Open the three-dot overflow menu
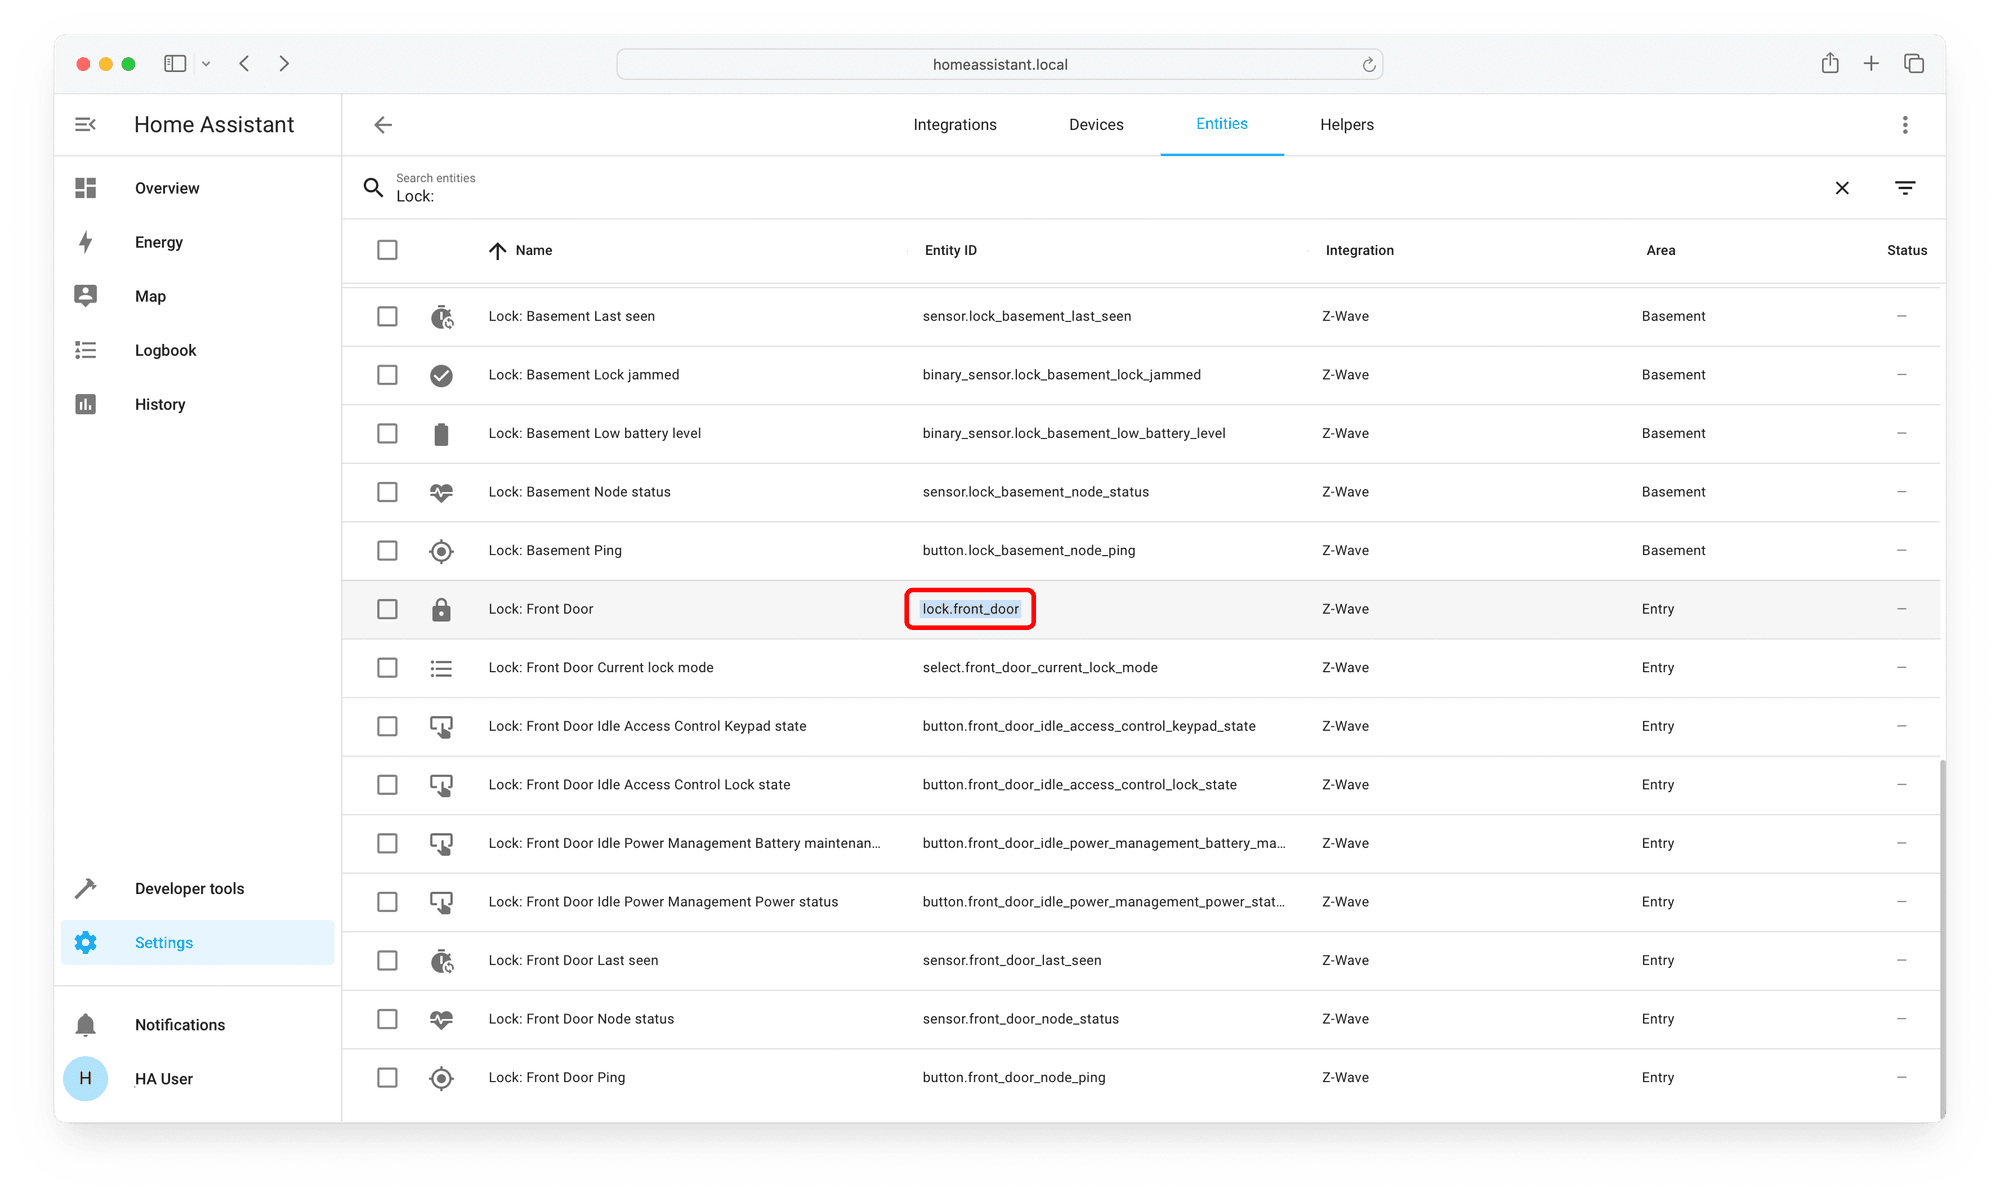2000x1198 pixels. [x=1905, y=125]
